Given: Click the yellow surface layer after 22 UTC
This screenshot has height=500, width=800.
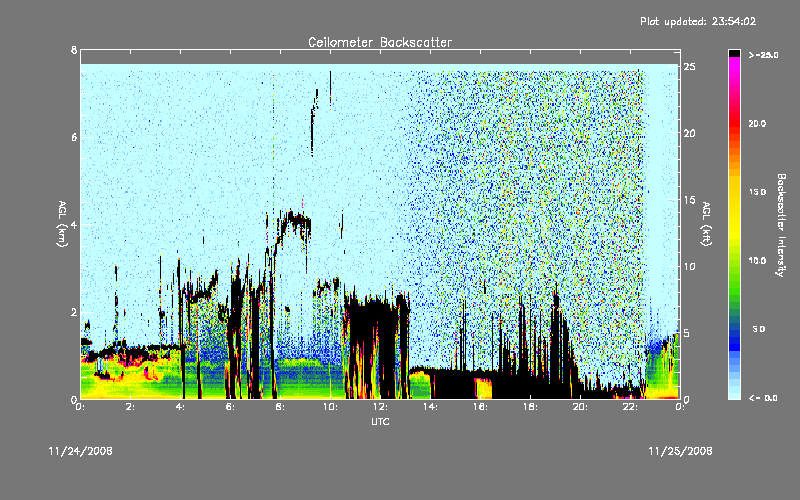Looking at the screenshot, I should (x=662, y=372).
